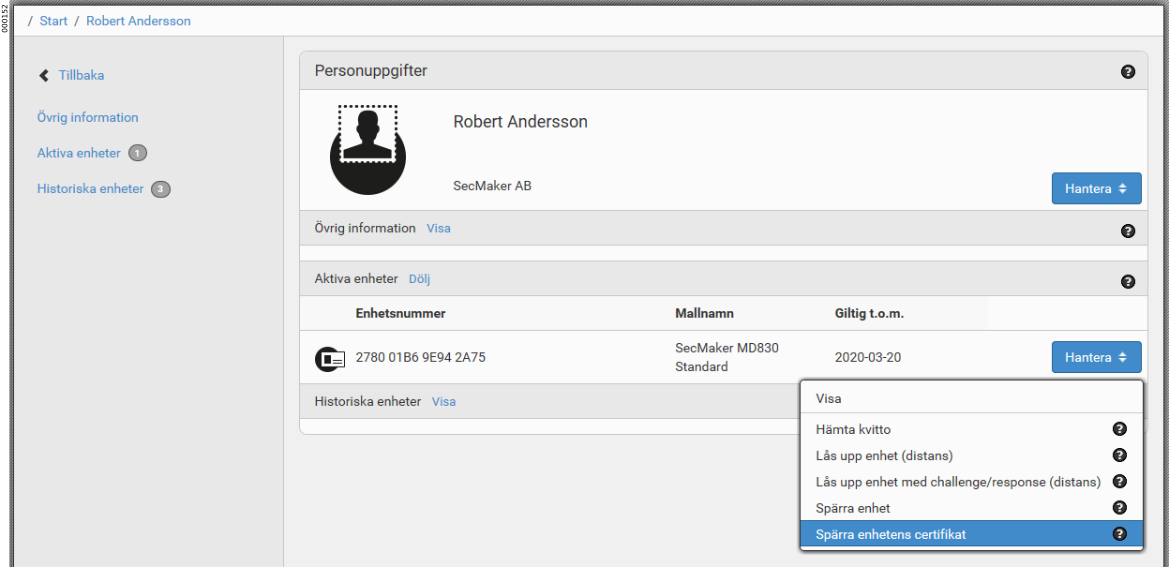Click the help icon beside Övrig information section
This screenshot has width=1169, height=567.
[1128, 231]
